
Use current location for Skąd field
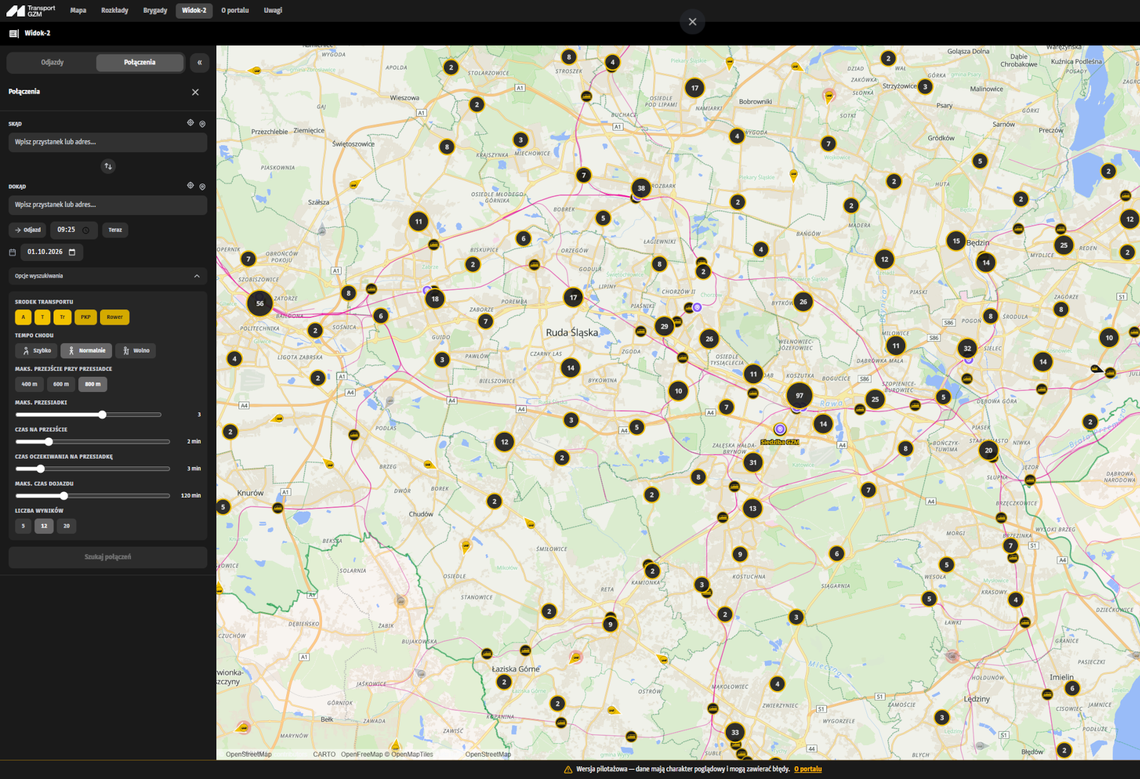click(x=190, y=123)
